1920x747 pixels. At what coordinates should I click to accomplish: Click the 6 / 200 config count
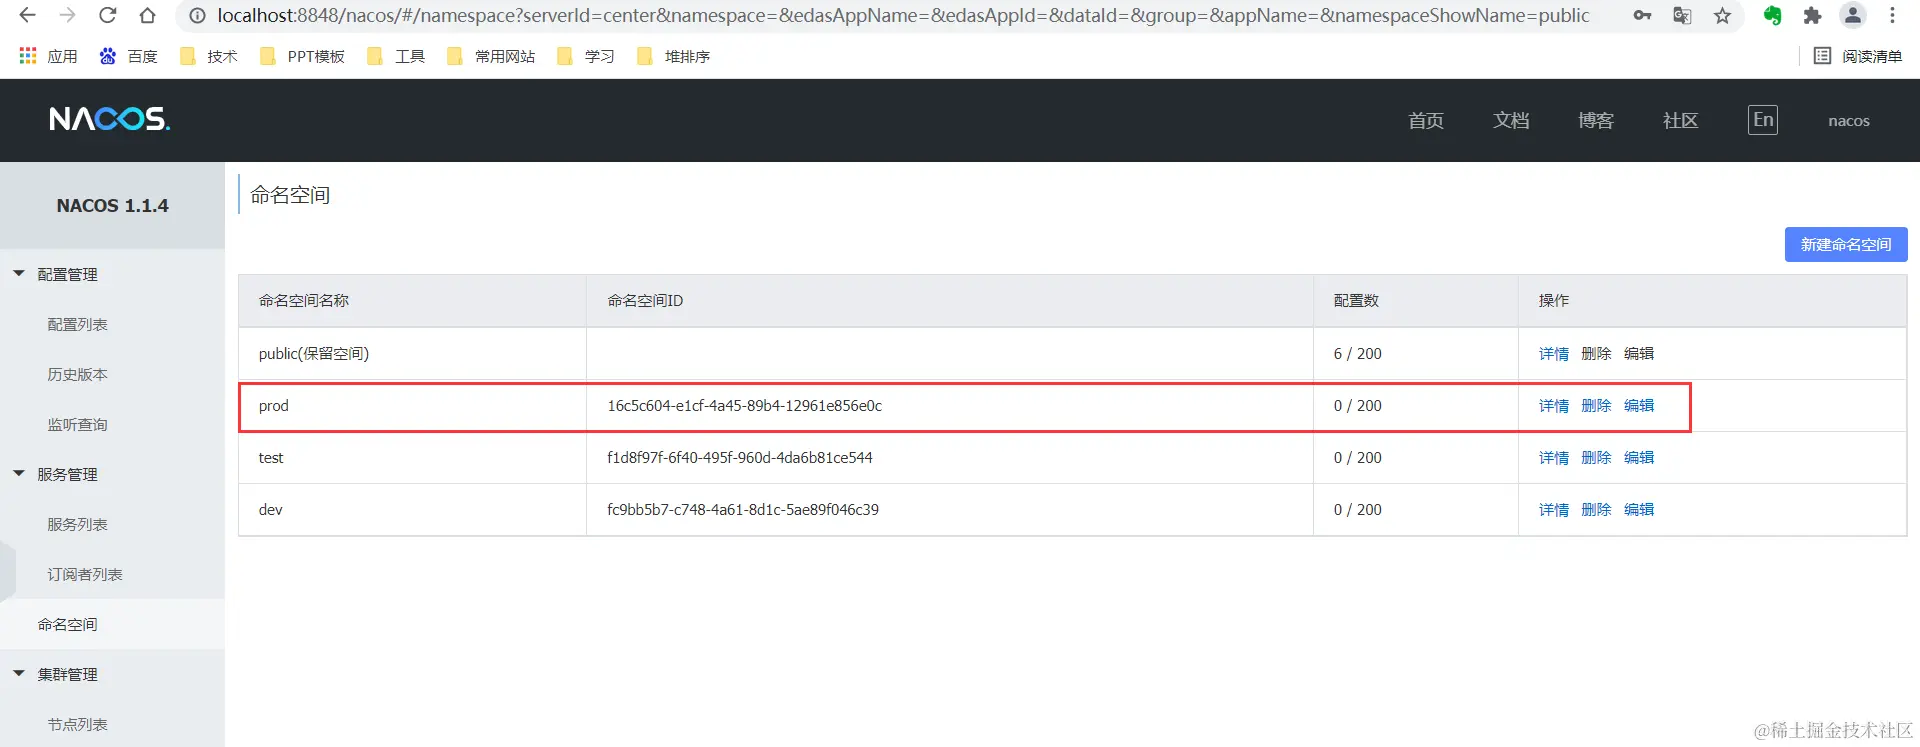click(x=1357, y=353)
